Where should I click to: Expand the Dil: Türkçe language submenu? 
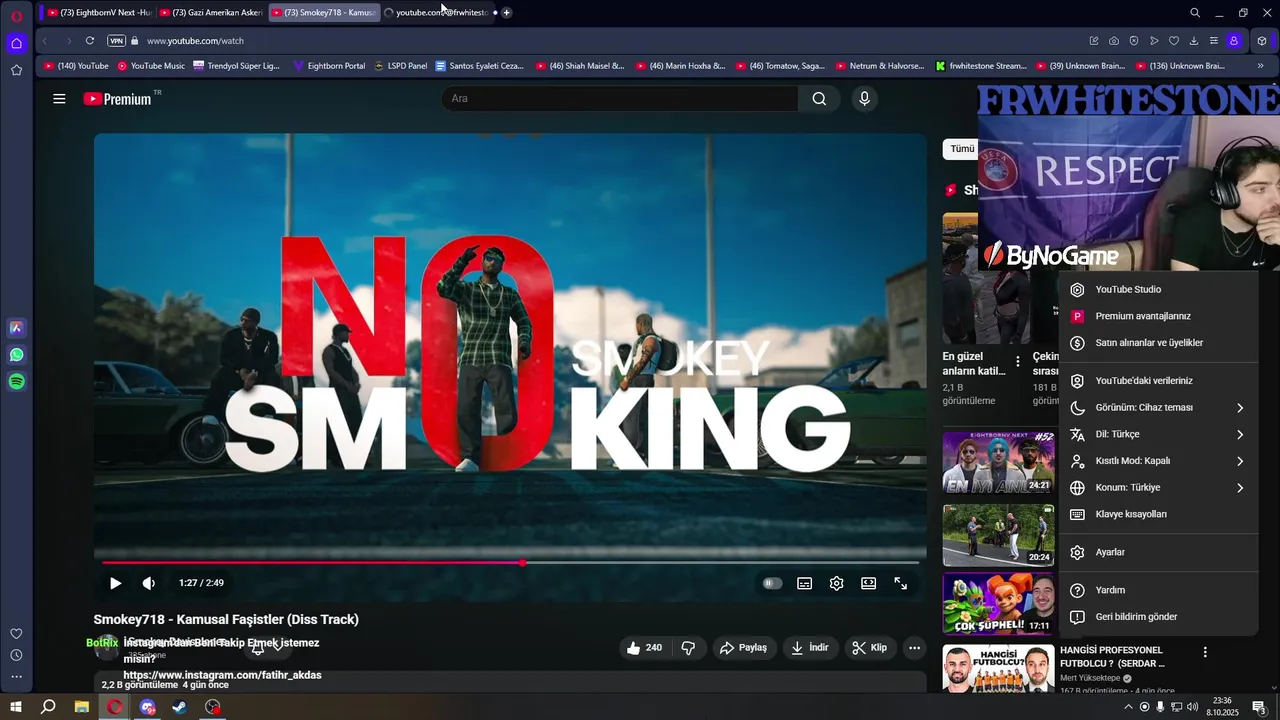click(1158, 435)
